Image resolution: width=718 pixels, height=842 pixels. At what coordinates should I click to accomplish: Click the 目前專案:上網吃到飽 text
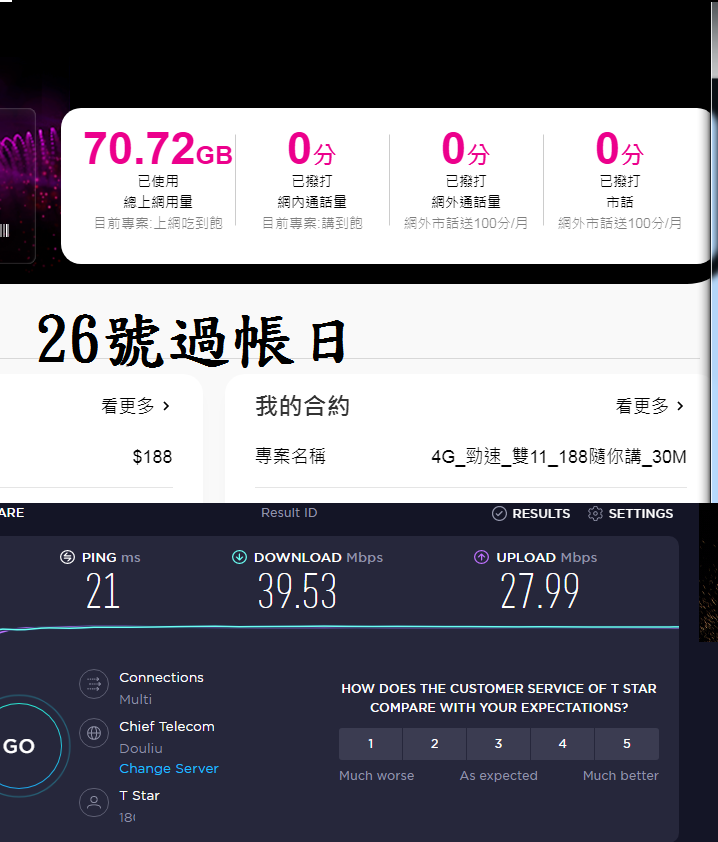point(158,223)
